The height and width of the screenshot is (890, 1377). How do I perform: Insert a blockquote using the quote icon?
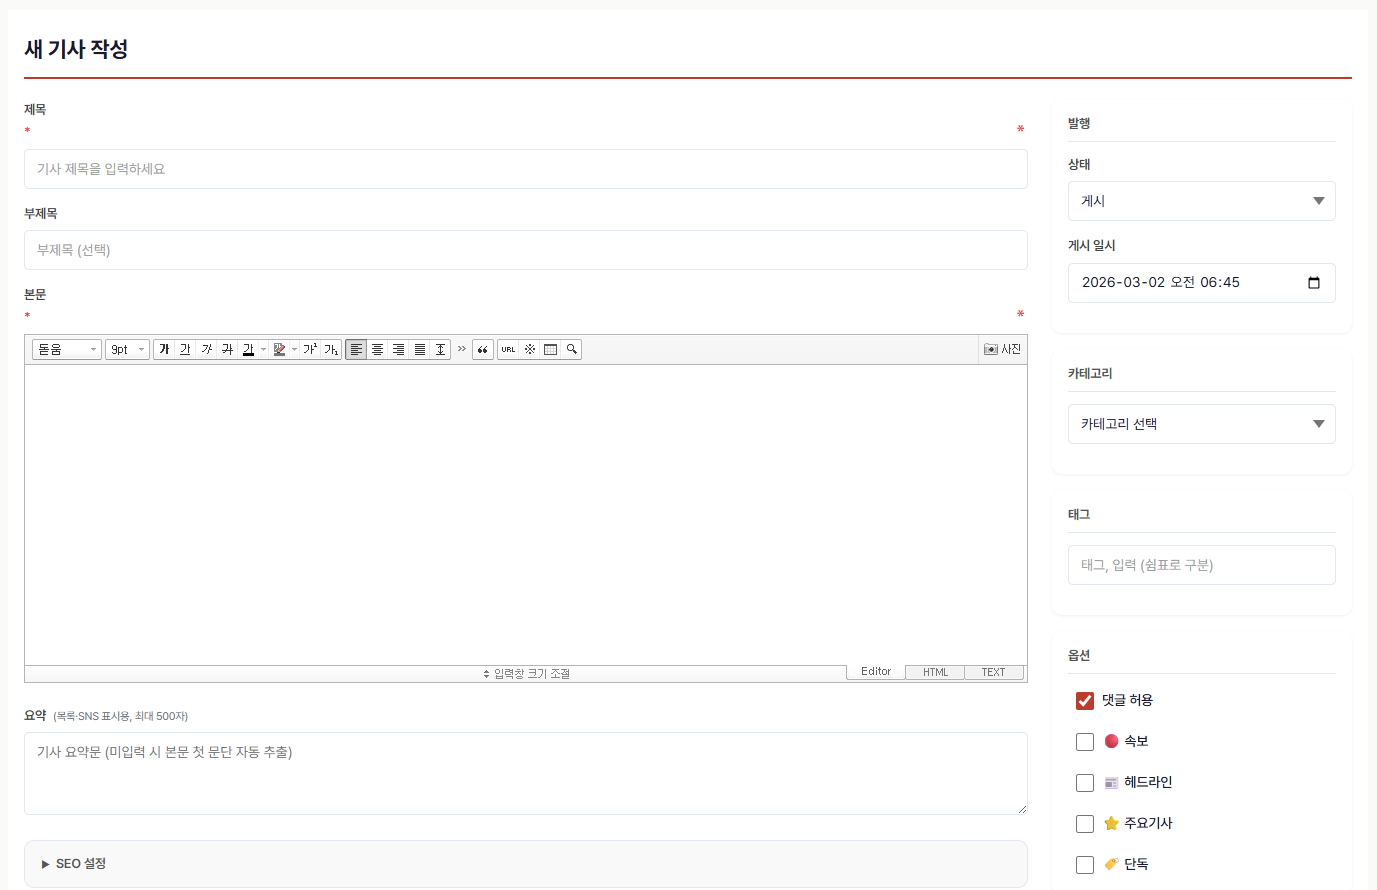[x=483, y=349]
